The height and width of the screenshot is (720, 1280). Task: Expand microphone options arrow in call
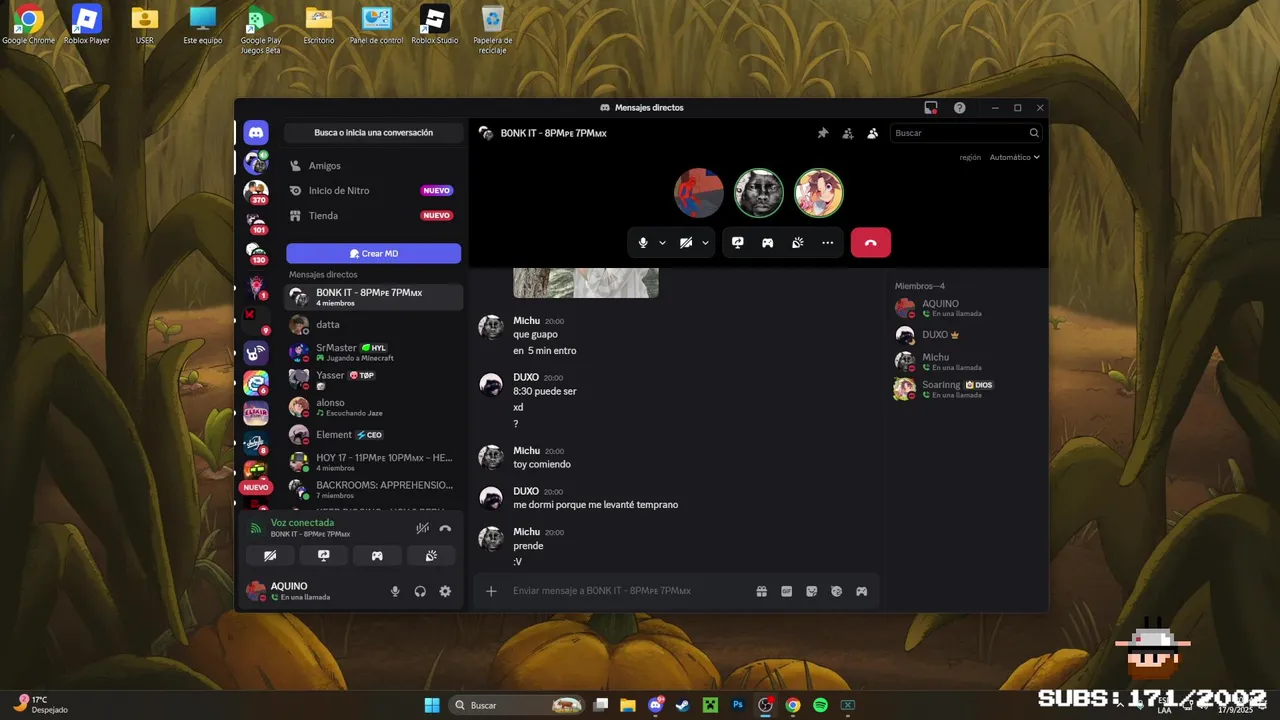[662, 243]
